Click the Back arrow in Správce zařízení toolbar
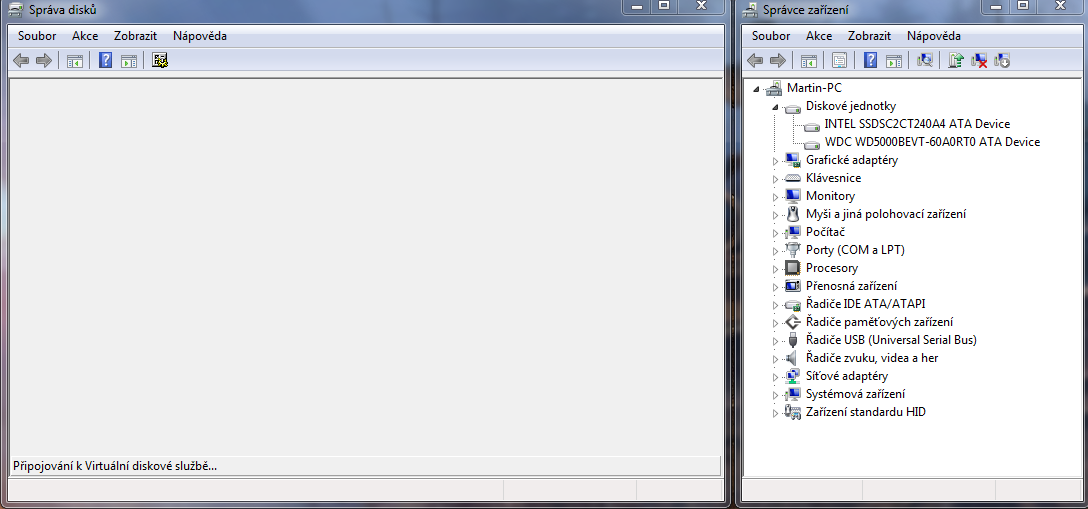The width and height of the screenshot is (1088, 509). (756, 60)
